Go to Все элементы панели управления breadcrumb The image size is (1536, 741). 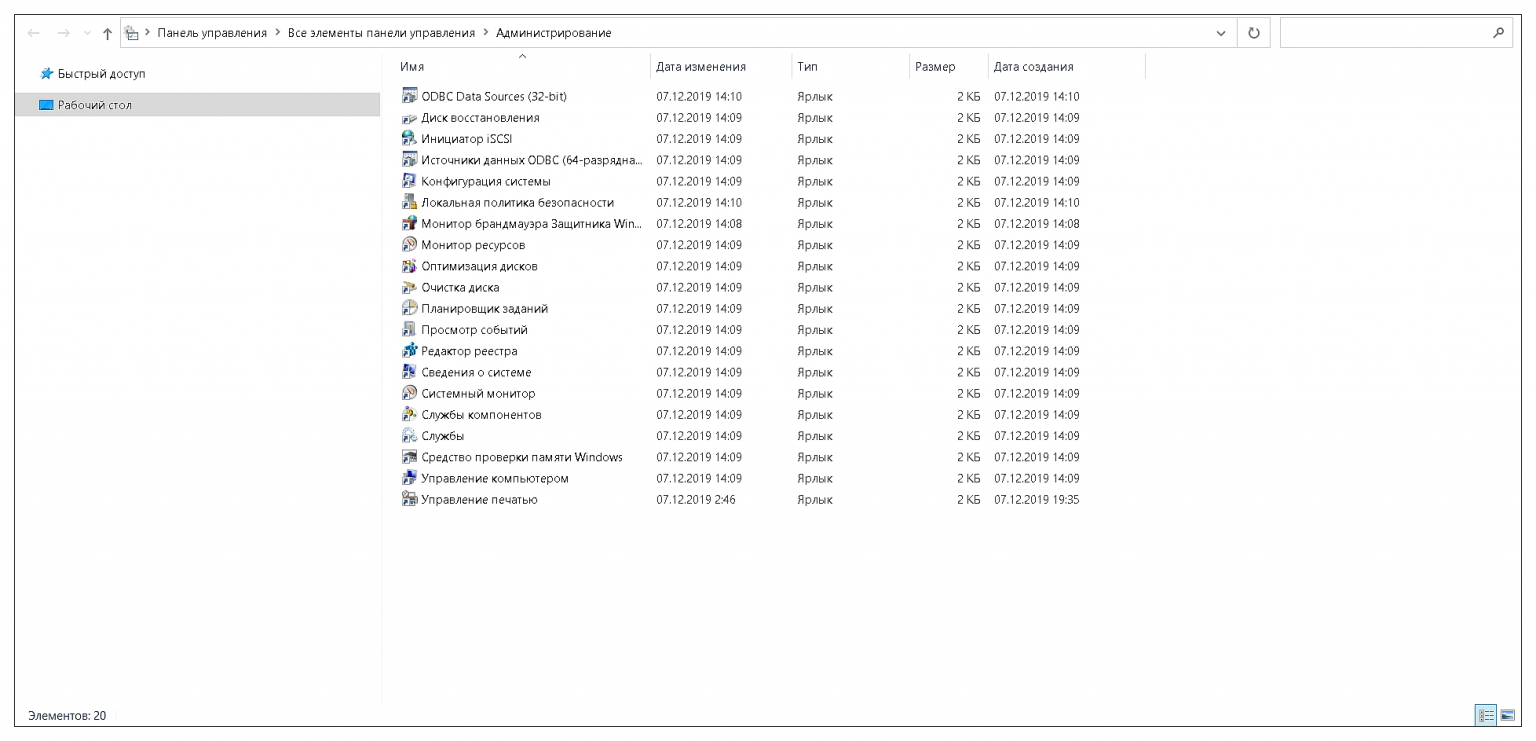coord(381,33)
